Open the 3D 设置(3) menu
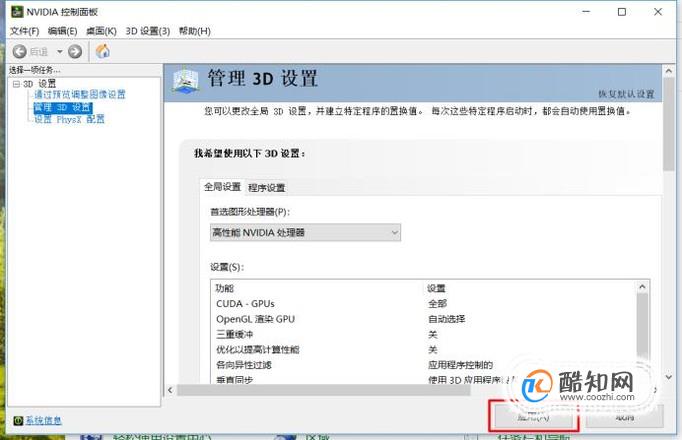The width and height of the screenshot is (682, 440). (147, 31)
